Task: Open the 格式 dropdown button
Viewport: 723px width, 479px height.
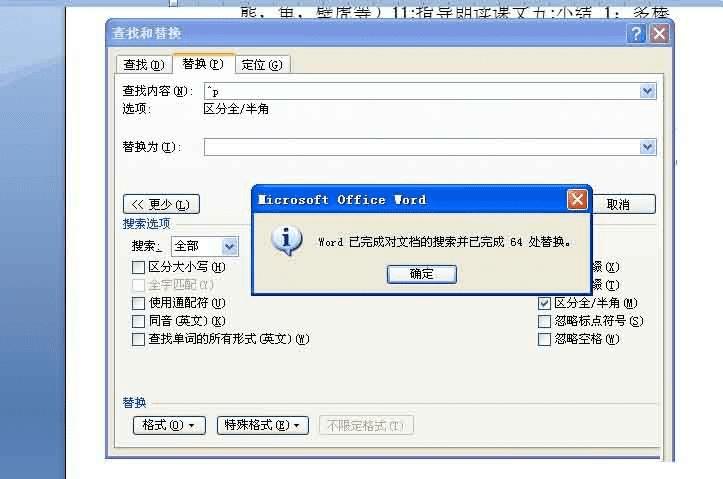Action: 169,425
